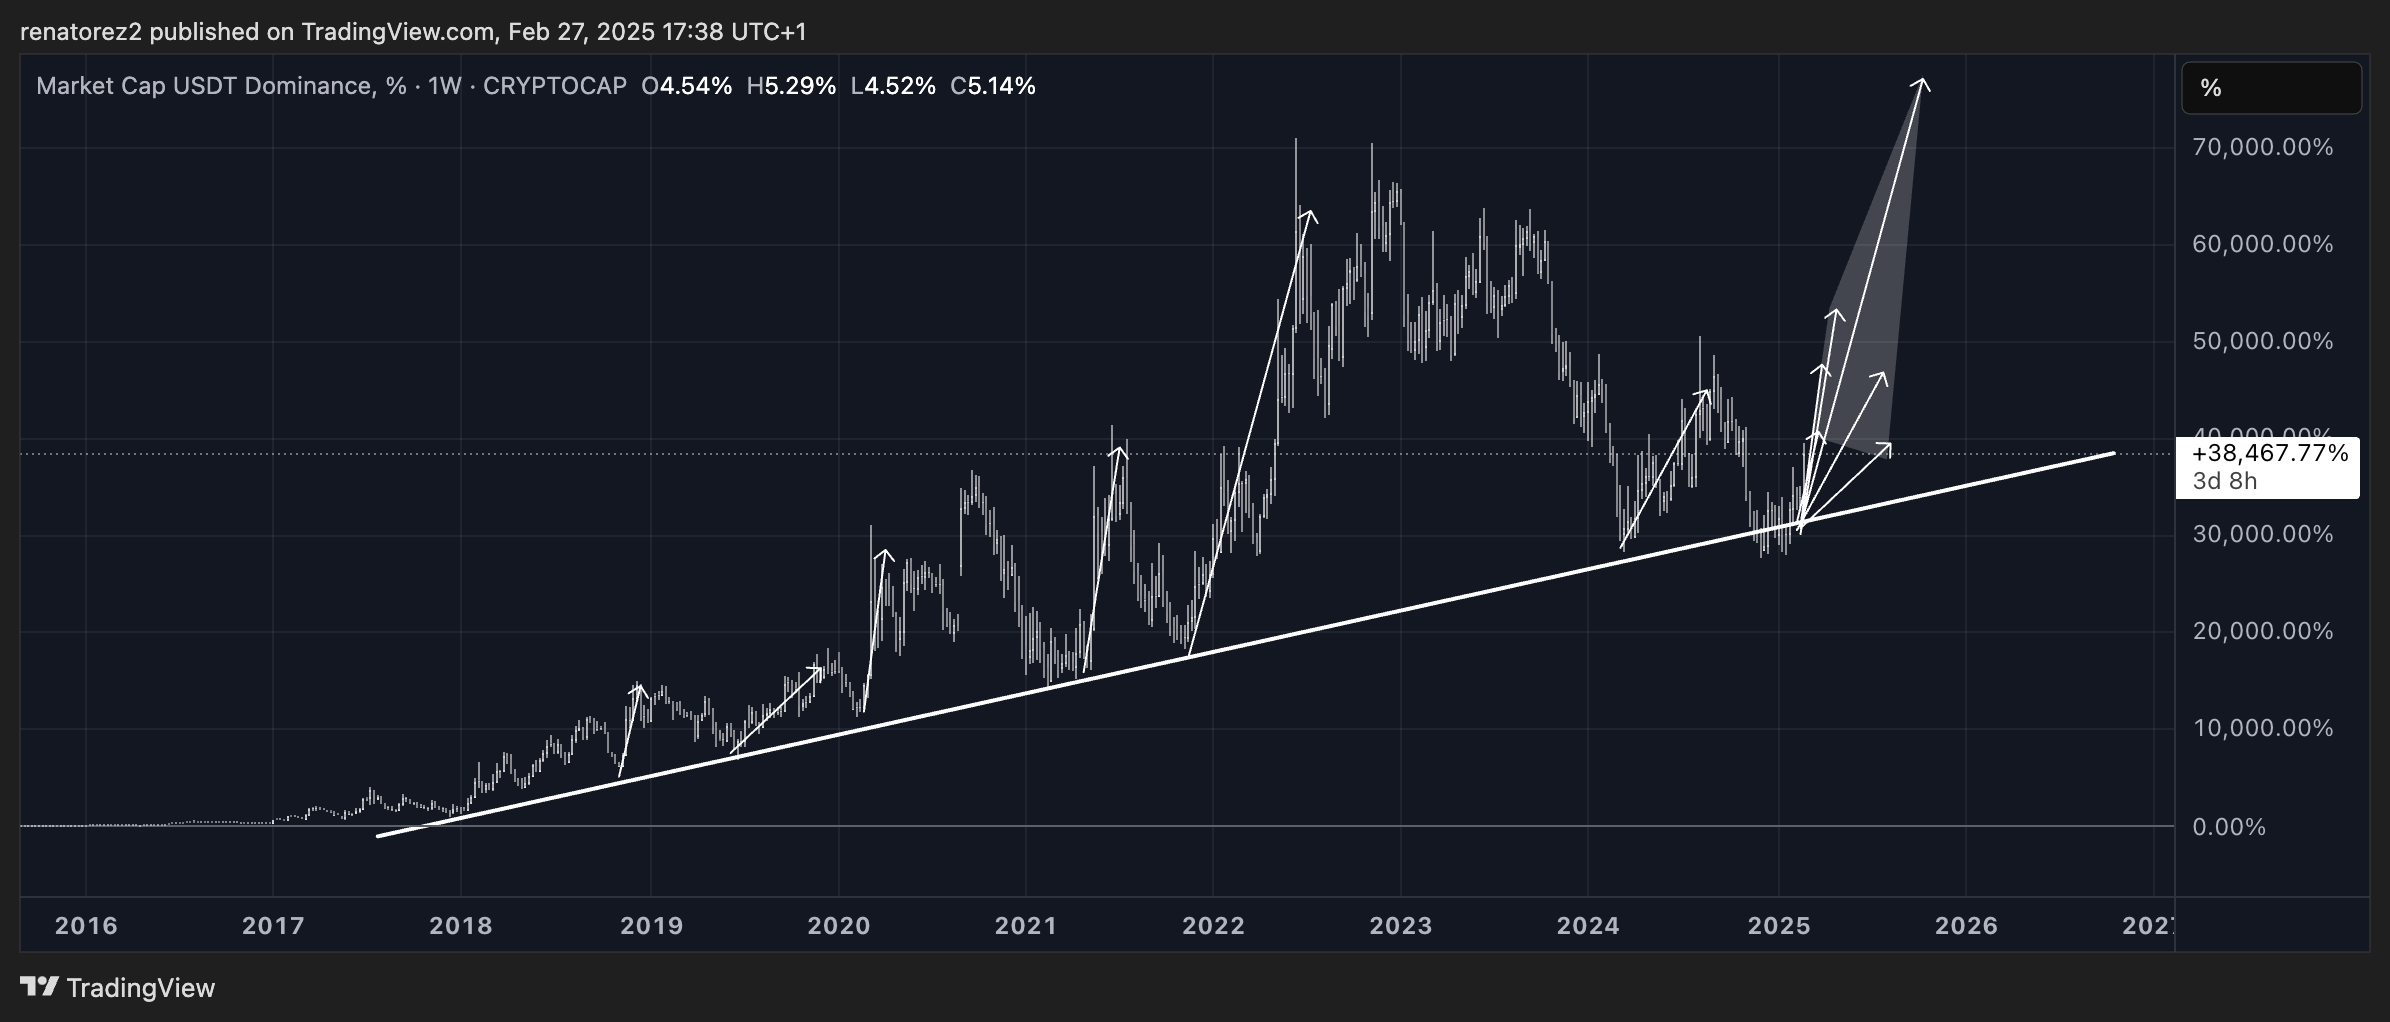
Task: Click the '10,000.00%' price axis label
Action: (x=2263, y=728)
